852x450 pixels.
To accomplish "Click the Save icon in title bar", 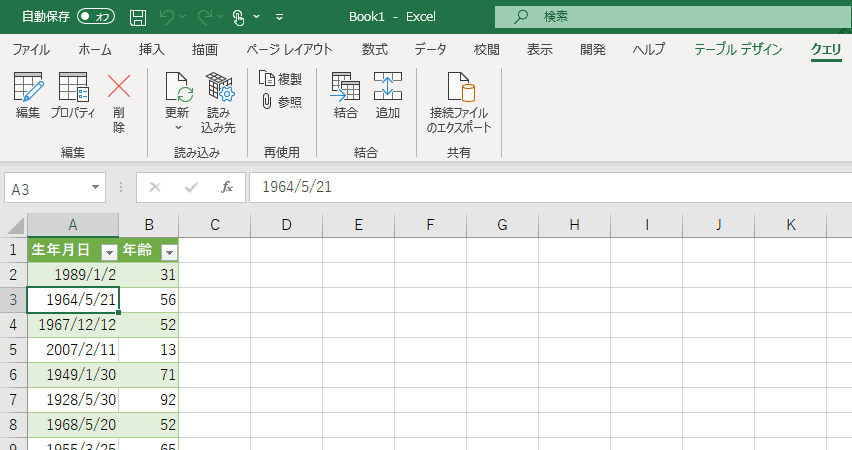I will click(138, 17).
